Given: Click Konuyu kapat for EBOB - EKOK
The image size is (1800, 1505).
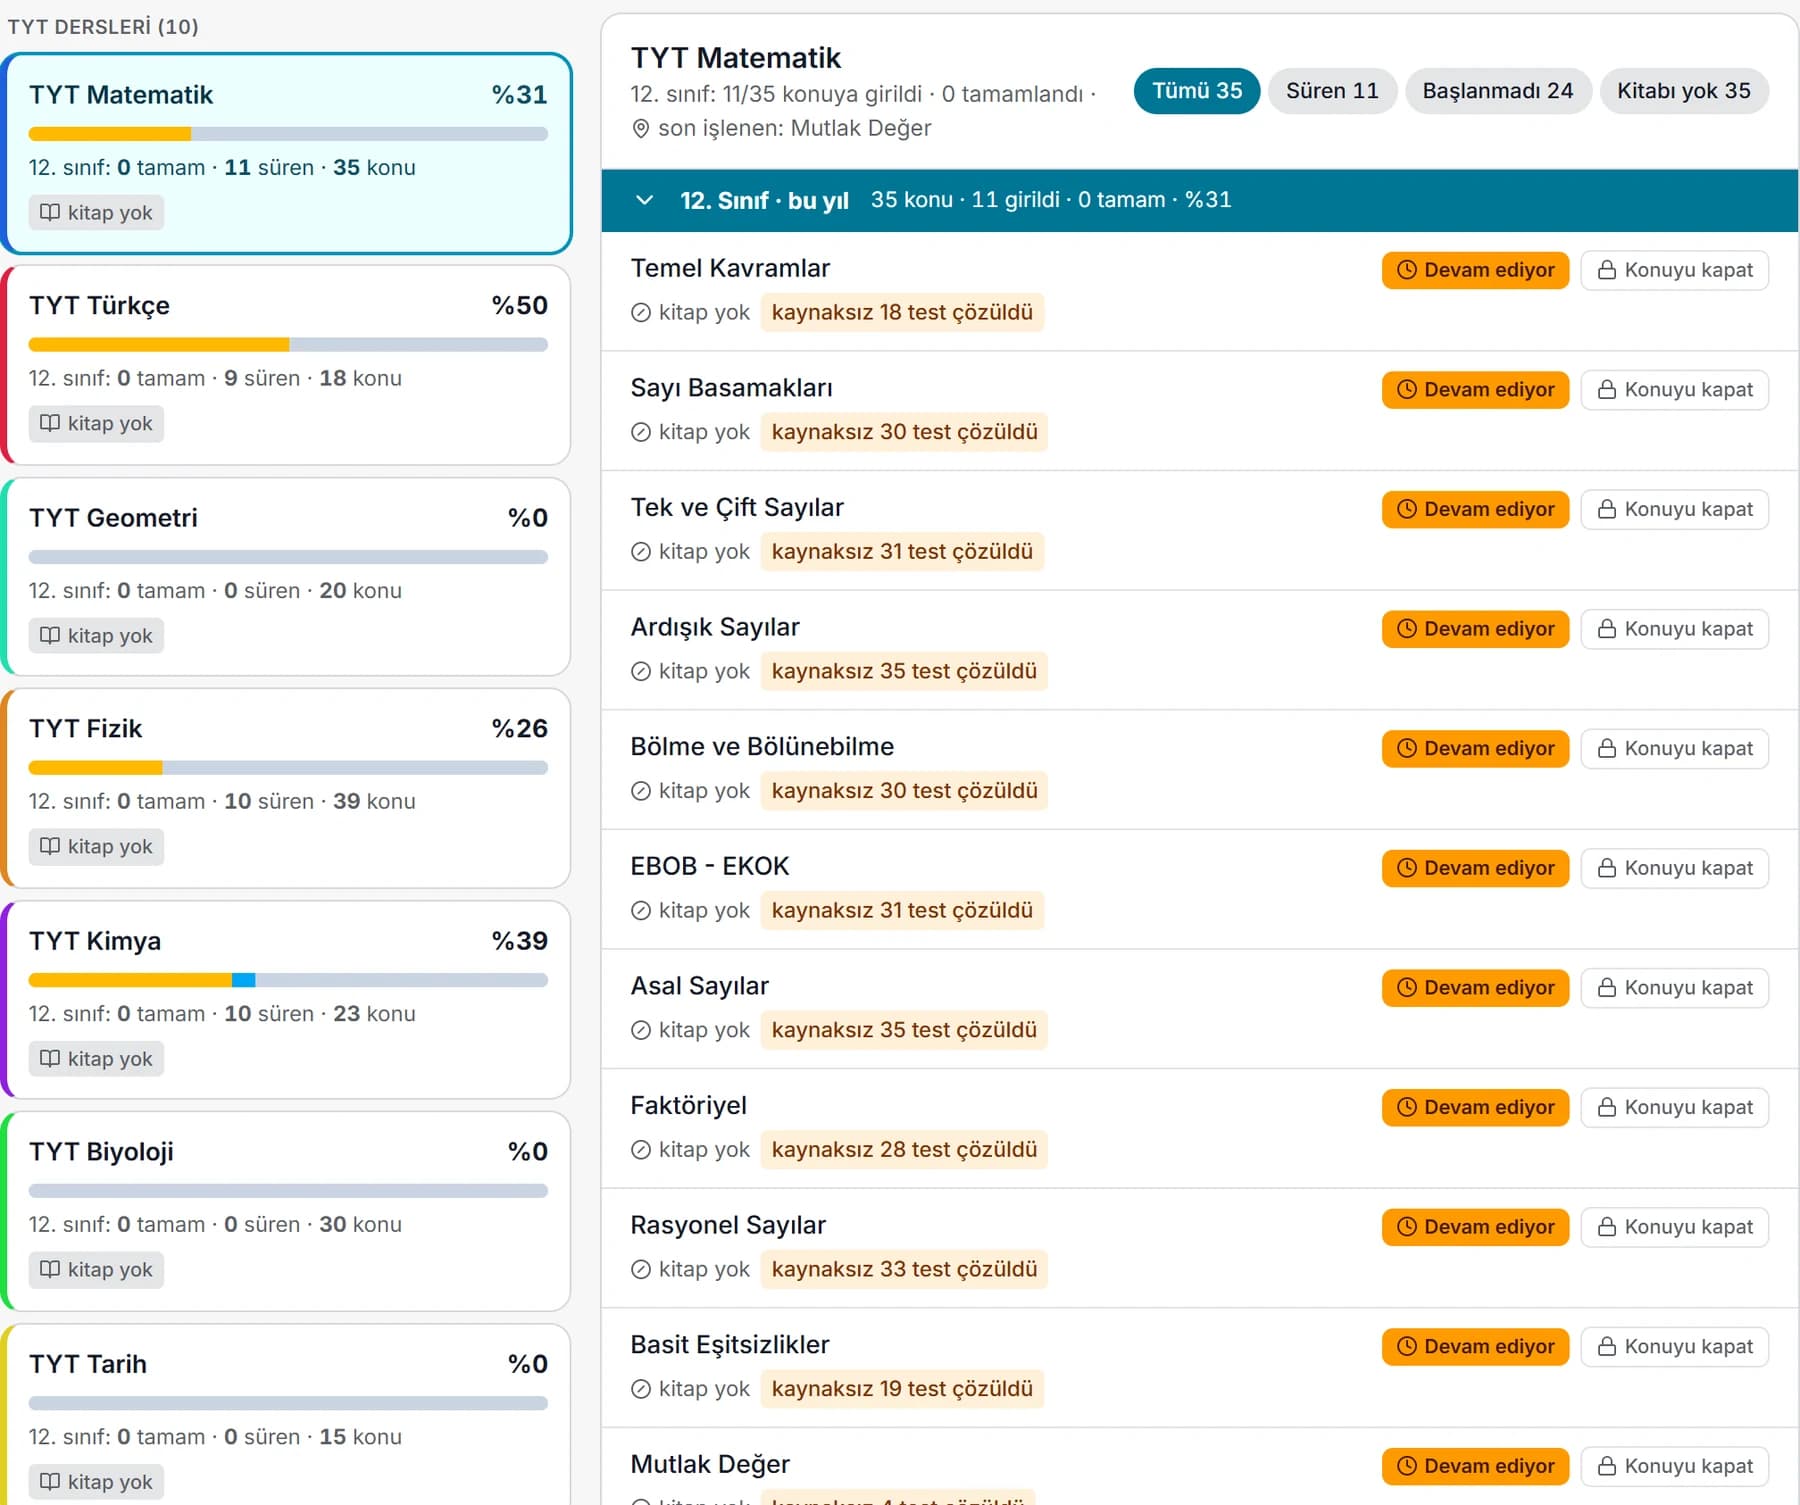Looking at the screenshot, I should point(1675,868).
